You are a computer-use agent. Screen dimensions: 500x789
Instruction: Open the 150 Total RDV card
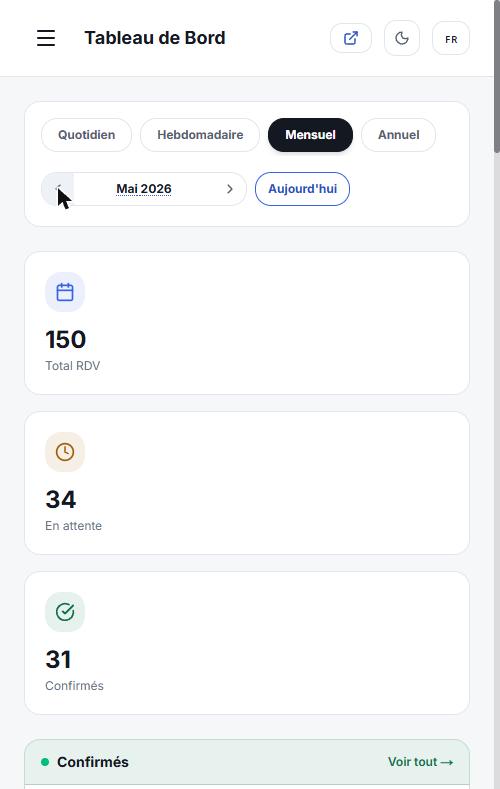click(x=247, y=323)
